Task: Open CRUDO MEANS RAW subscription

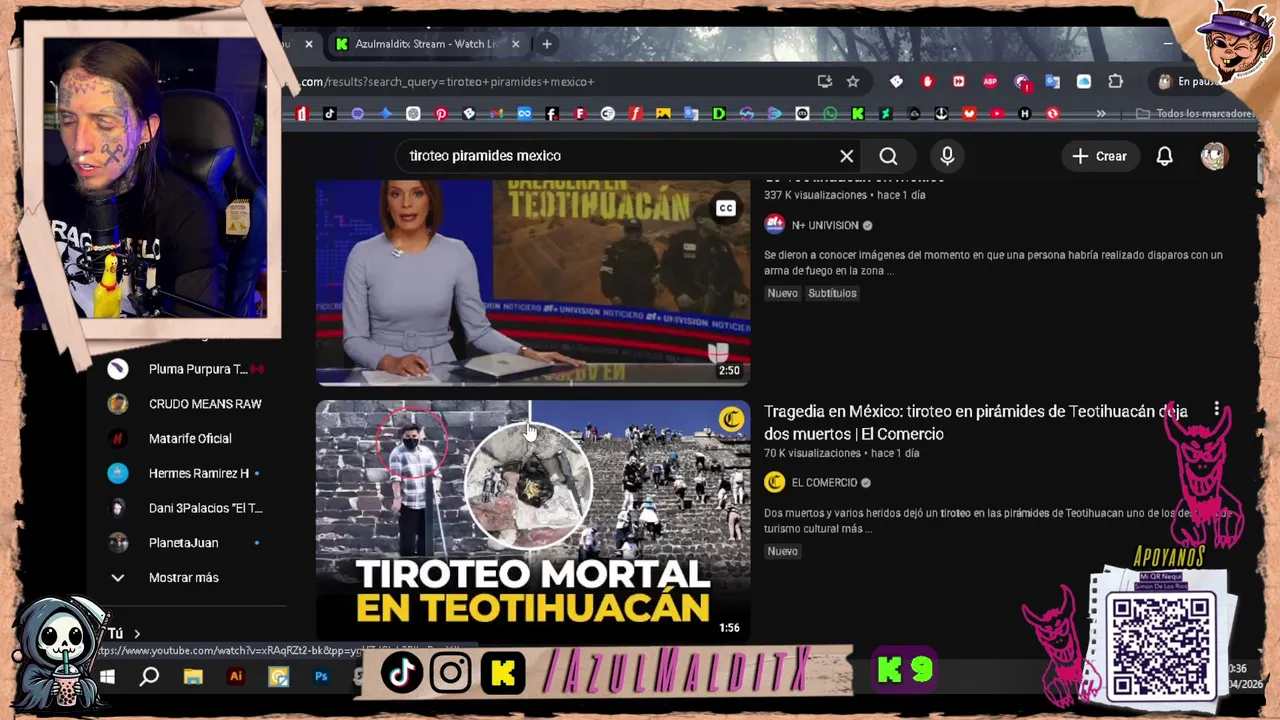Action: coord(185,404)
